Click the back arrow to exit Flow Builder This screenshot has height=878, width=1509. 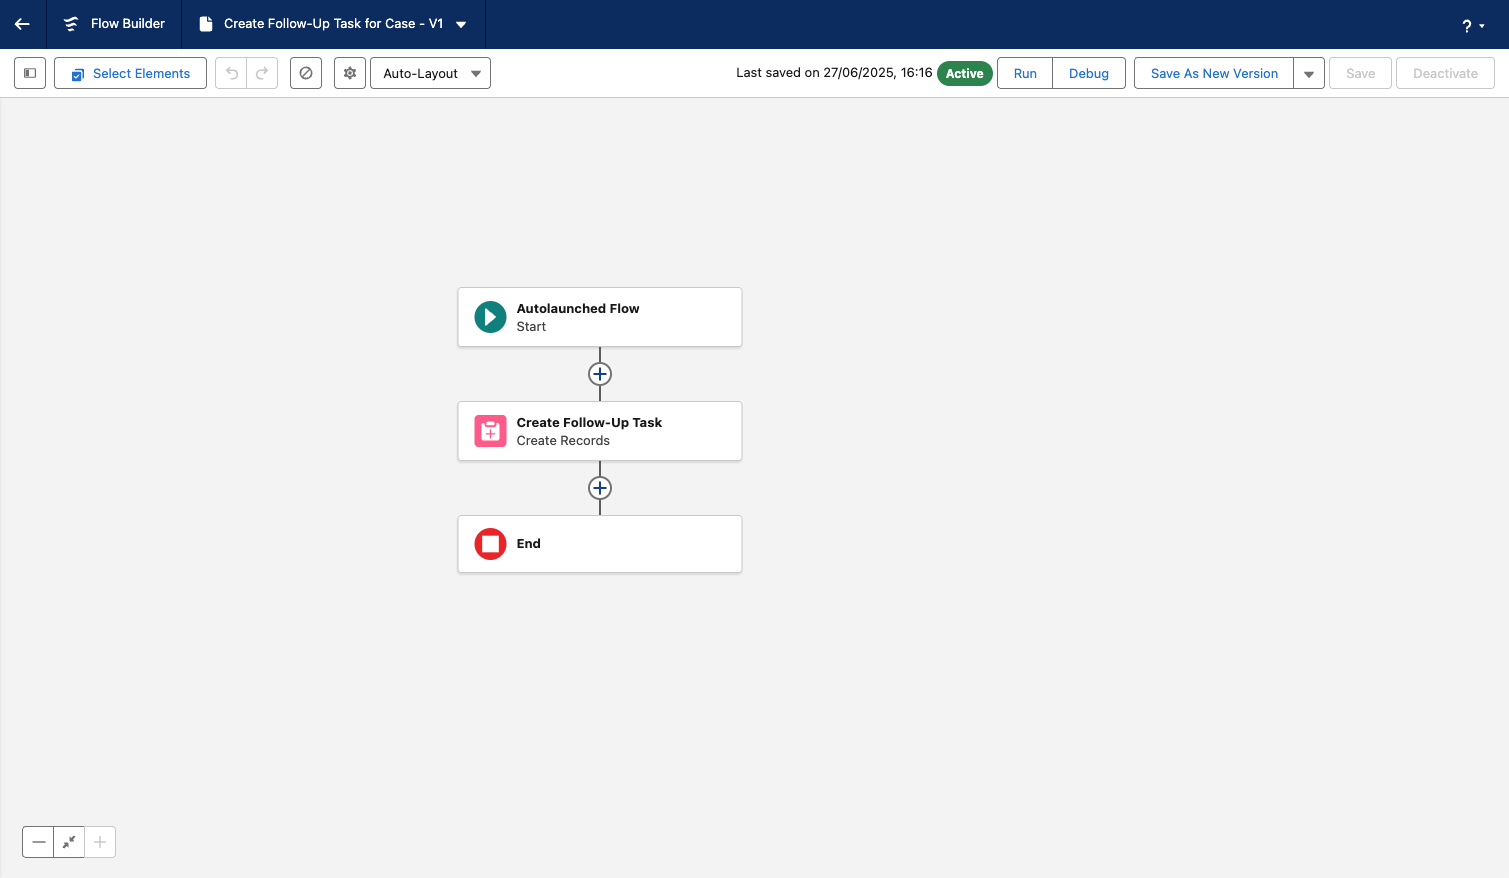[x=22, y=24]
